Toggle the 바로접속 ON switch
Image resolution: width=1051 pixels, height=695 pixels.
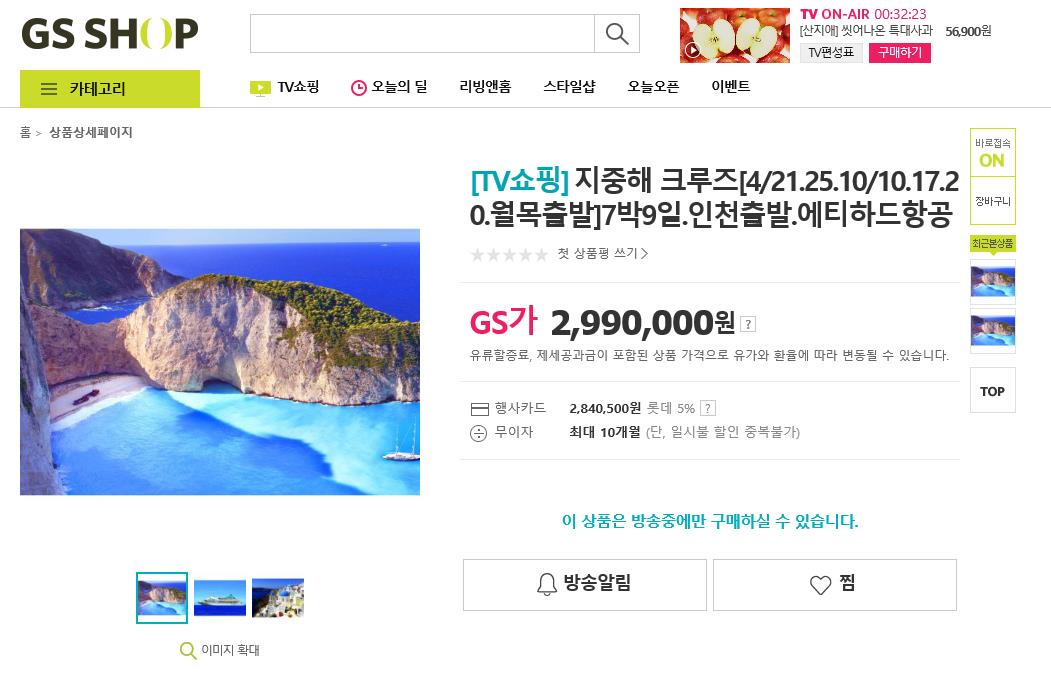coord(993,153)
